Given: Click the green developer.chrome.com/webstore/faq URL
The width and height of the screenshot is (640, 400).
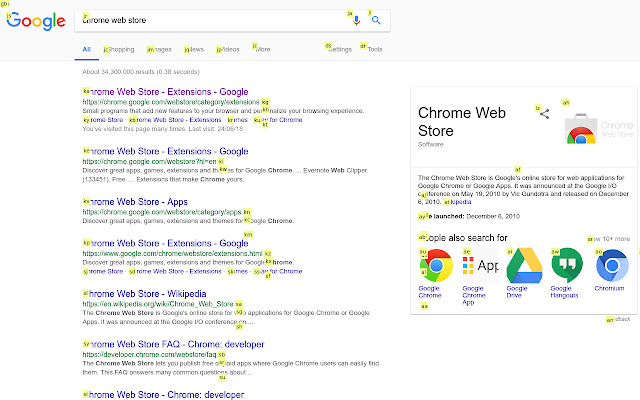Looking at the screenshot, I should [149, 355].
